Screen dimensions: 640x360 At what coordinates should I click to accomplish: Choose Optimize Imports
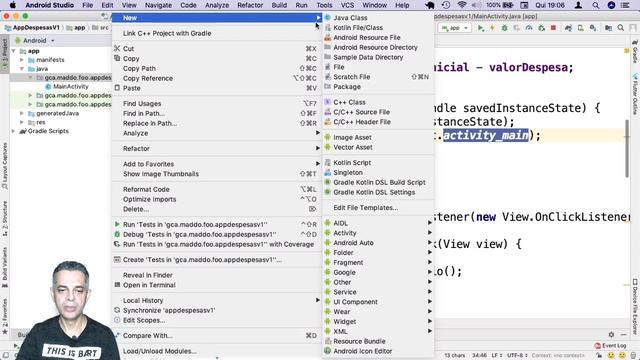coord(149,199)
